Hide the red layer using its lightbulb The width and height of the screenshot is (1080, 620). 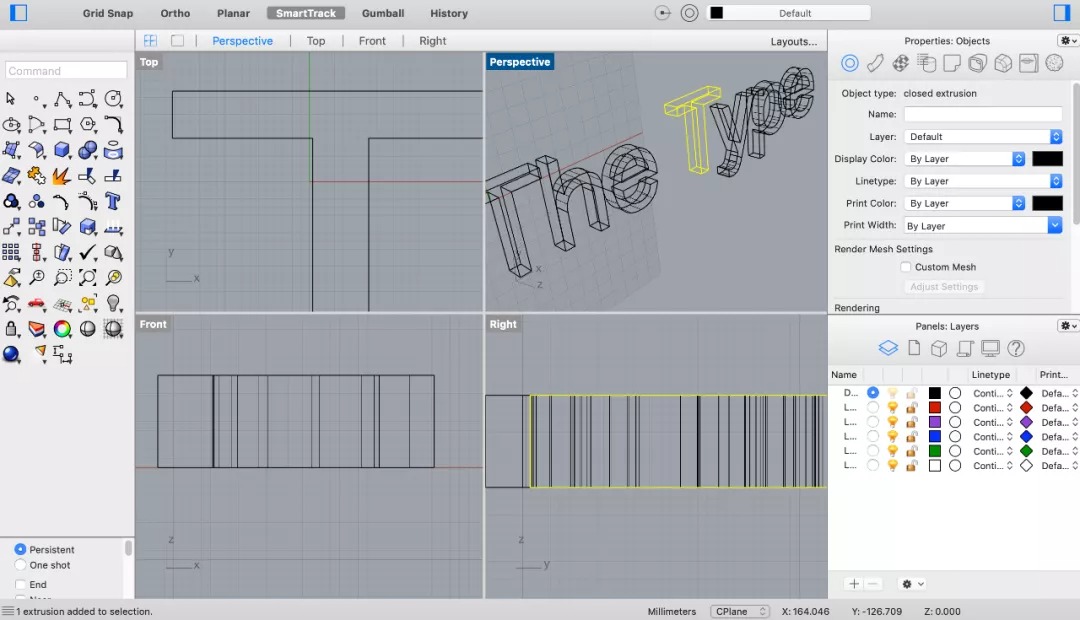click(893, 408)
